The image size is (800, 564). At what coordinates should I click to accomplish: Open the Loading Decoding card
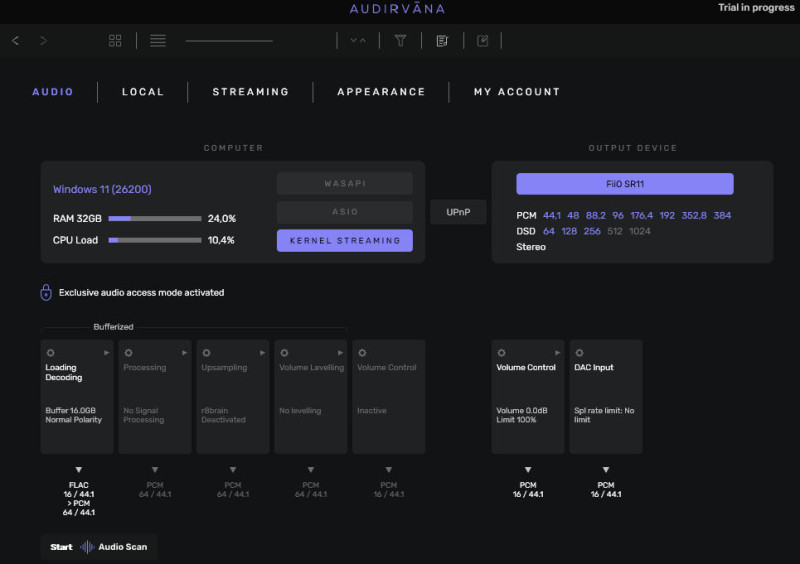click(x=77, y=397)
